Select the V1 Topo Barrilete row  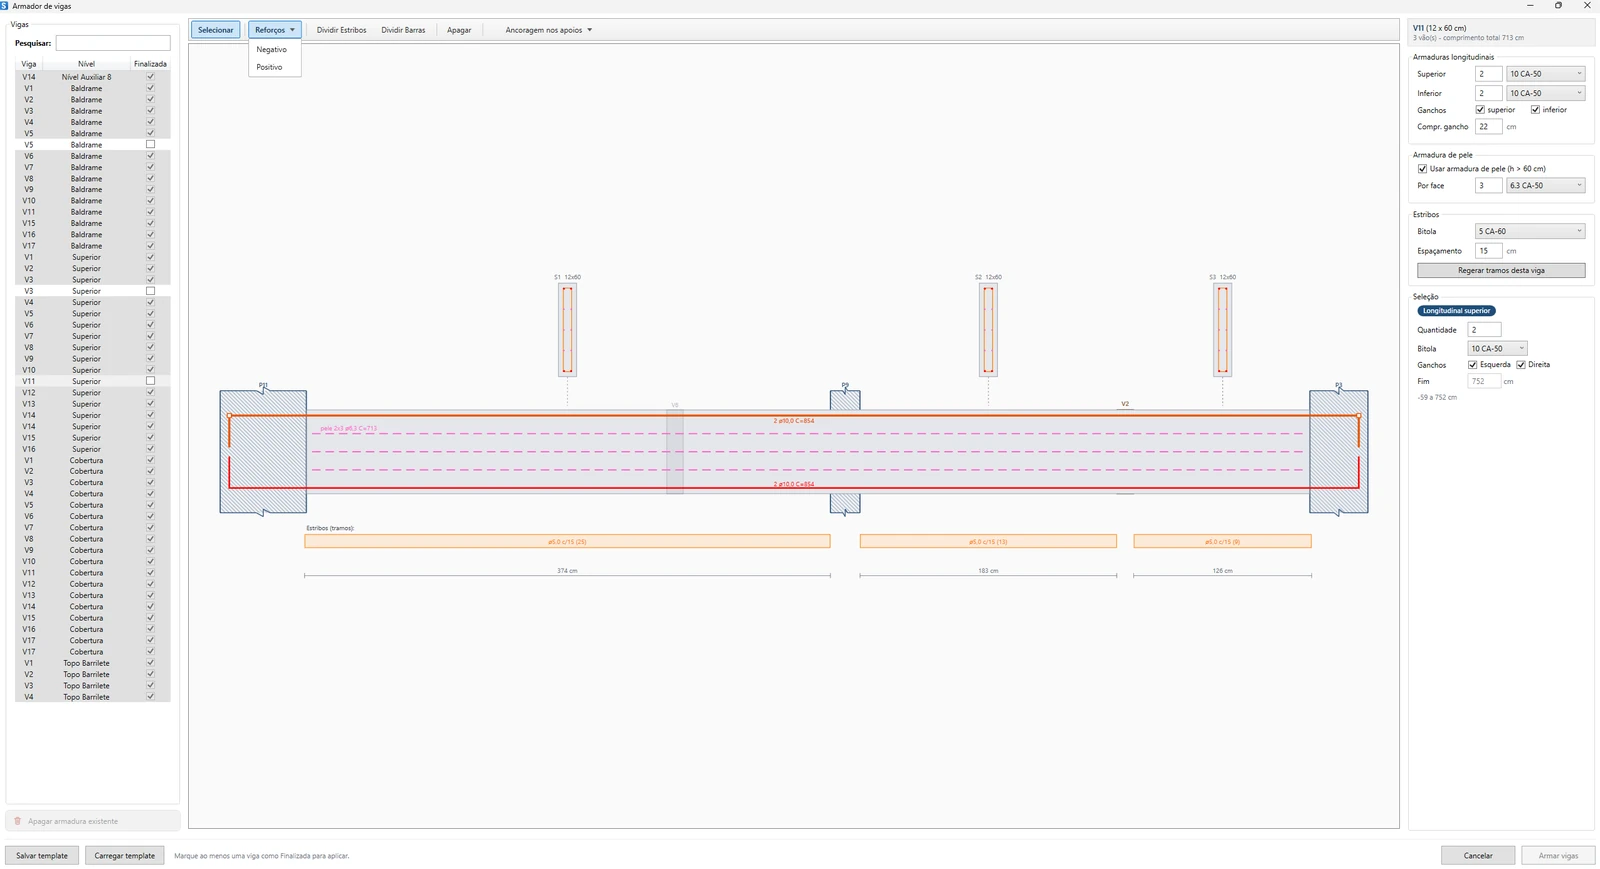[x=92, y=663]
